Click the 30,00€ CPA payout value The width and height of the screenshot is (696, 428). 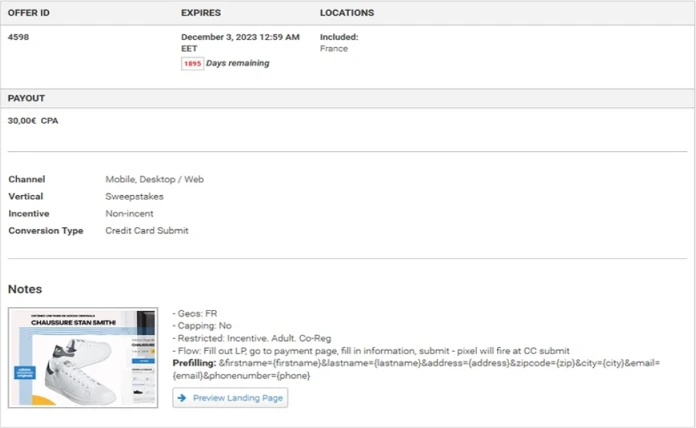(x=33, y=121)
